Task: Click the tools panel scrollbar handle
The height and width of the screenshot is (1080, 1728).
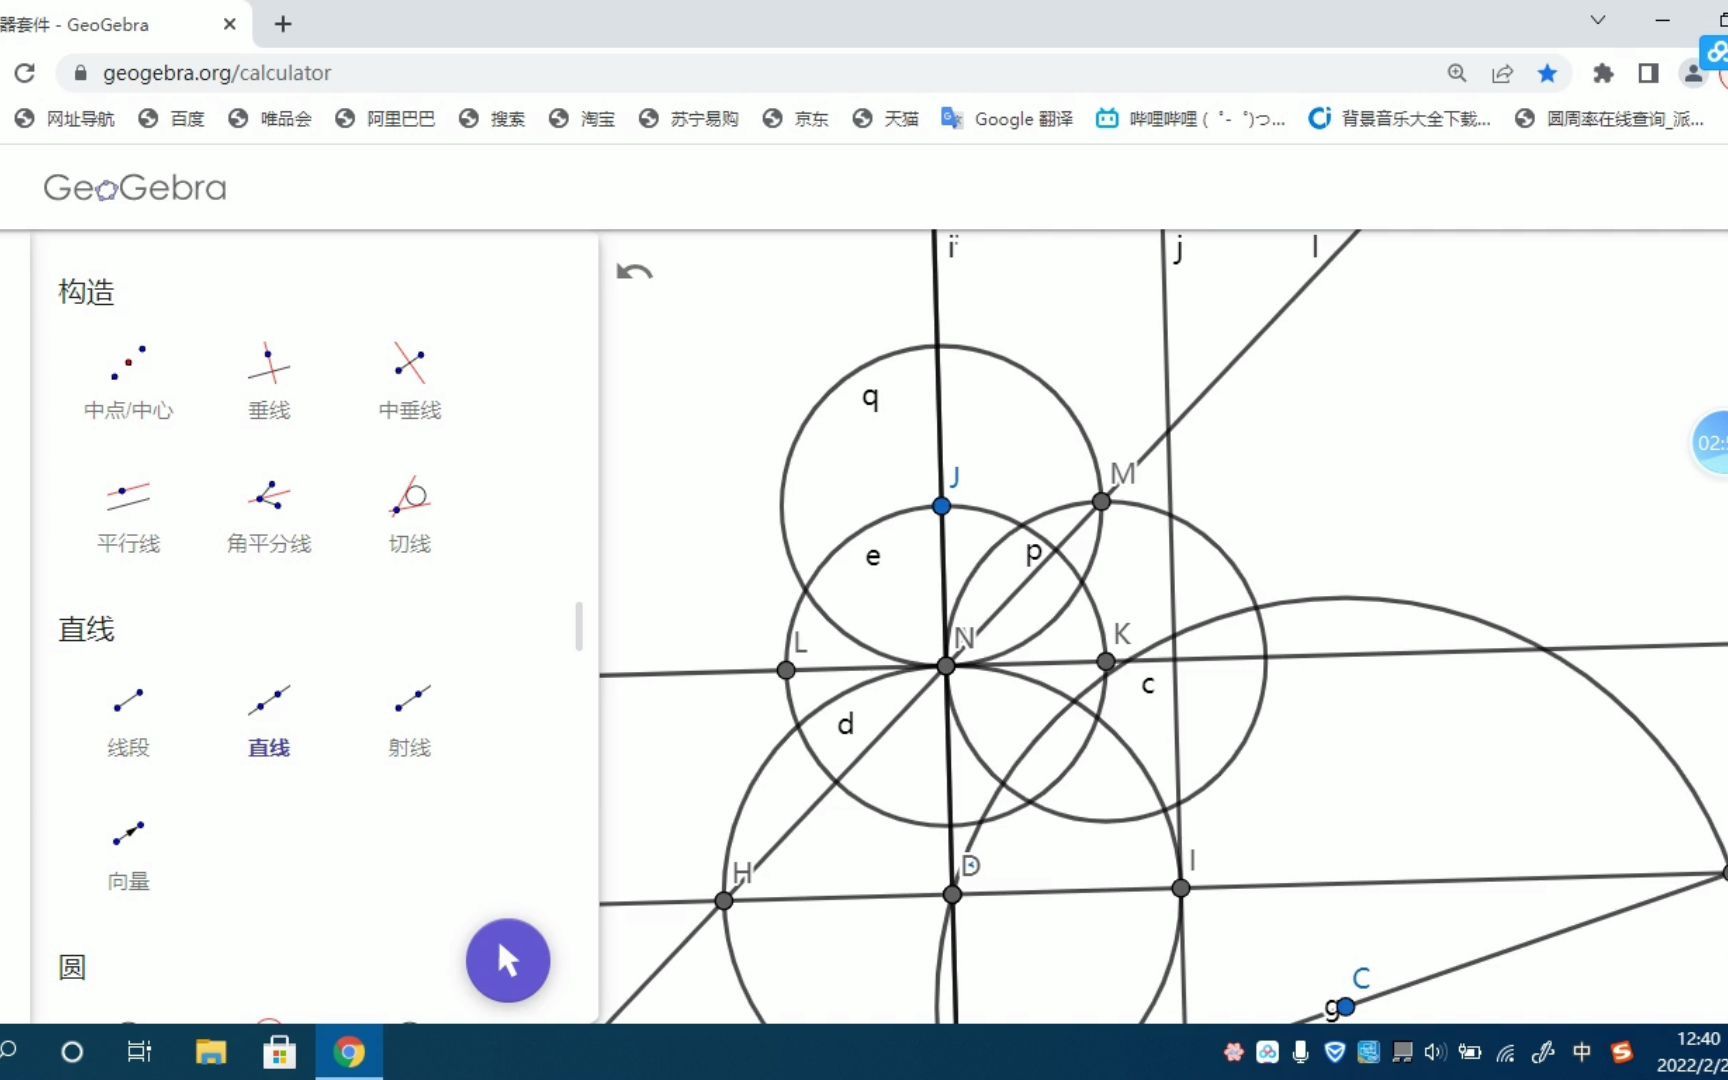Action: (x=579, y=627)
